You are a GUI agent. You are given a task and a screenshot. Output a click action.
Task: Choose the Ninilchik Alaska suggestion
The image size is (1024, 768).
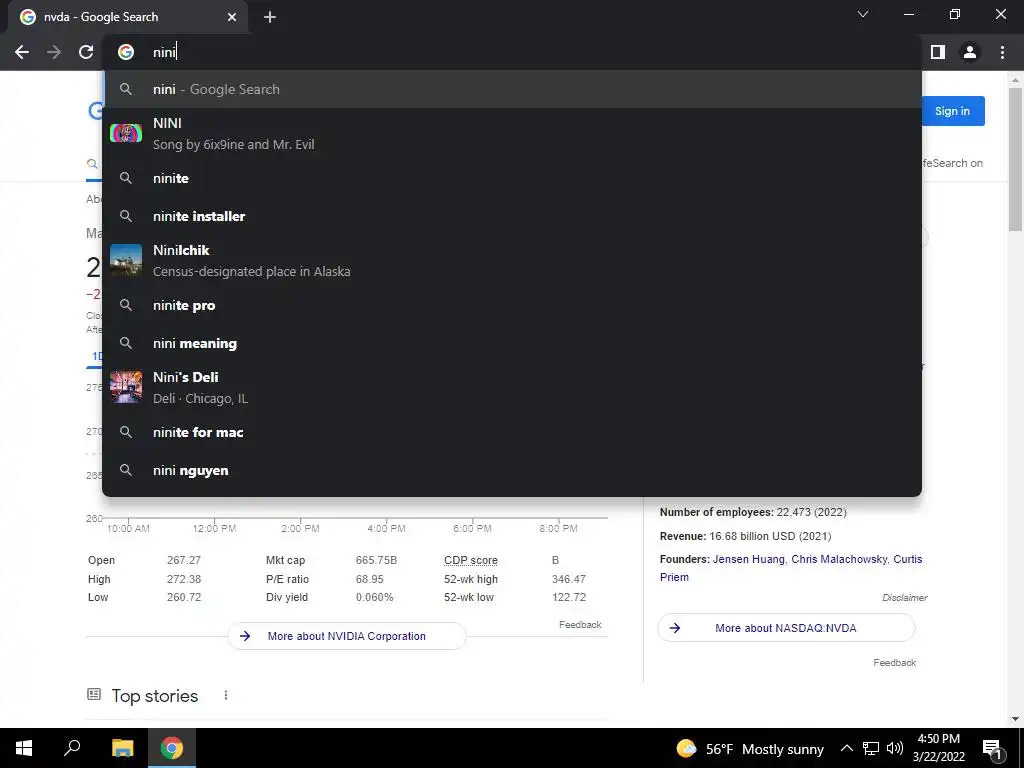(512, 261)
